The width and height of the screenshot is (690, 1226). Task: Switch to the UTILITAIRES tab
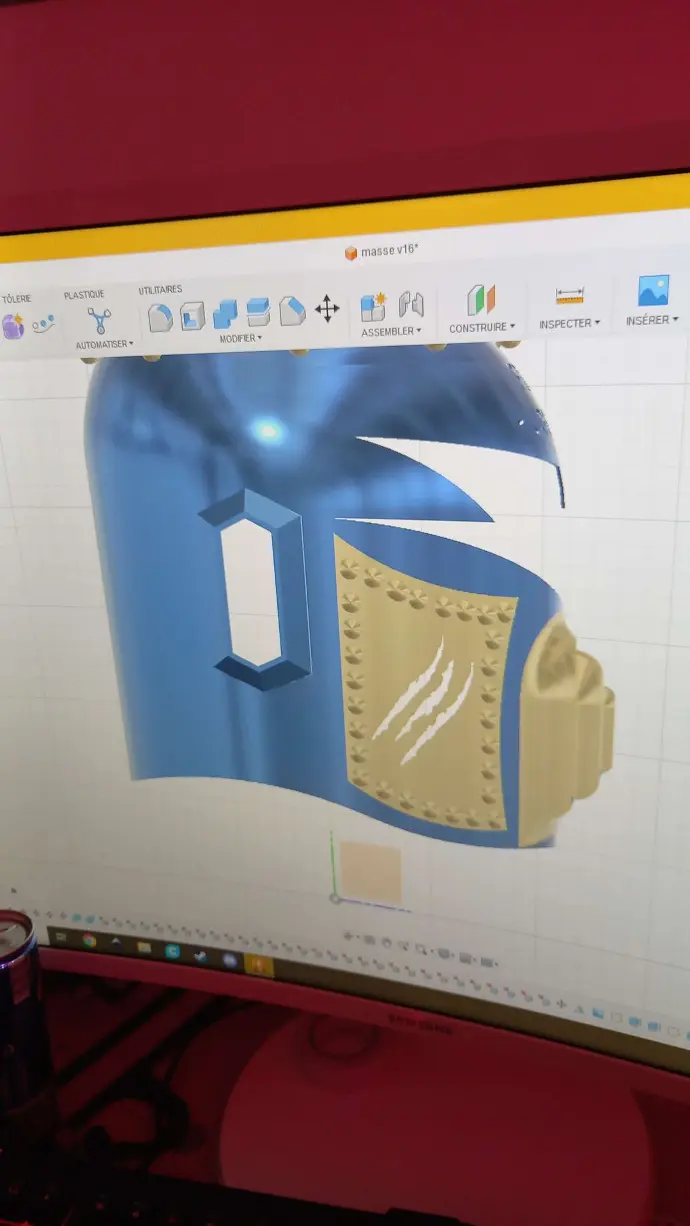[160, 290]
